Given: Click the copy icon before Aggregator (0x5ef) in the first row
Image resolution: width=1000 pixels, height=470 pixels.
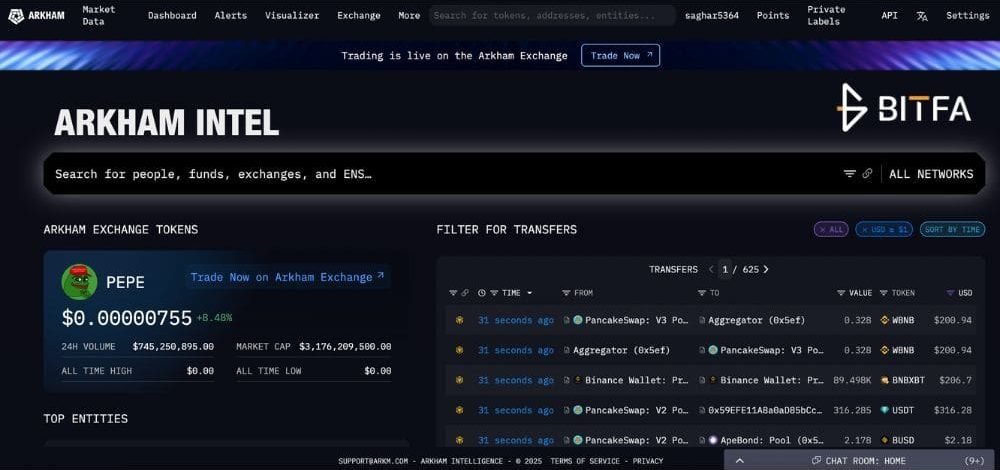Looking at the screenshot, I should click(x=702, y=320).
